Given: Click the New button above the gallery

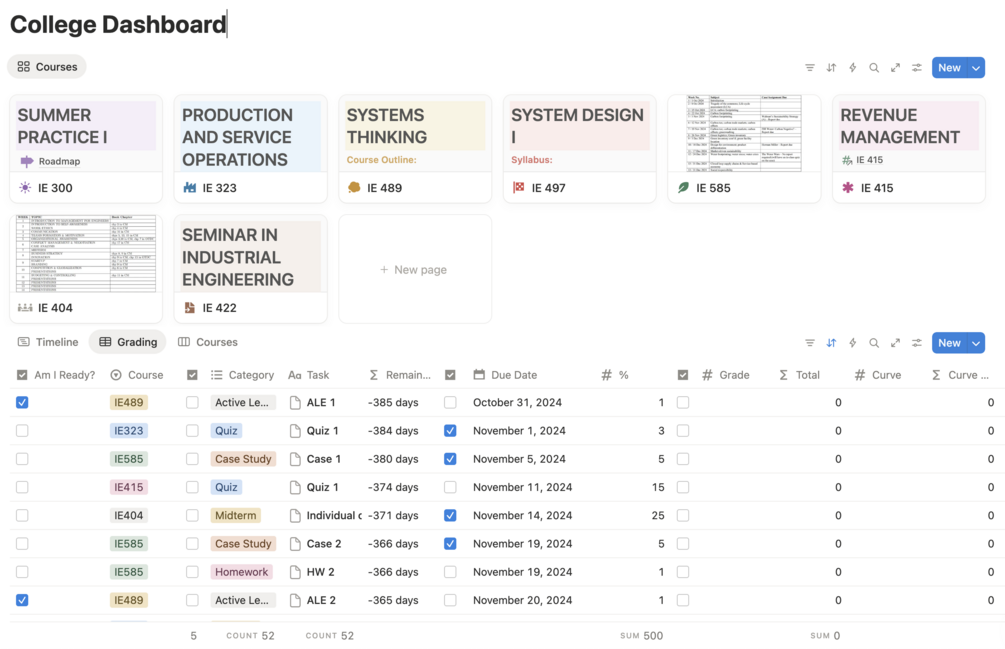Looking at the screenshot, I should (x=948, y=68).
